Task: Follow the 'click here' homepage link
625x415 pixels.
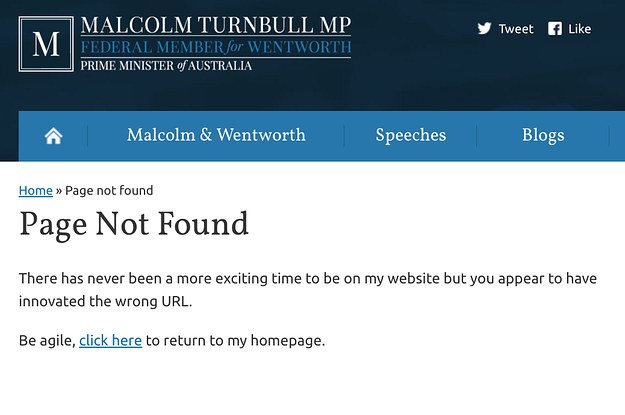Action: (x=110, y=340)
